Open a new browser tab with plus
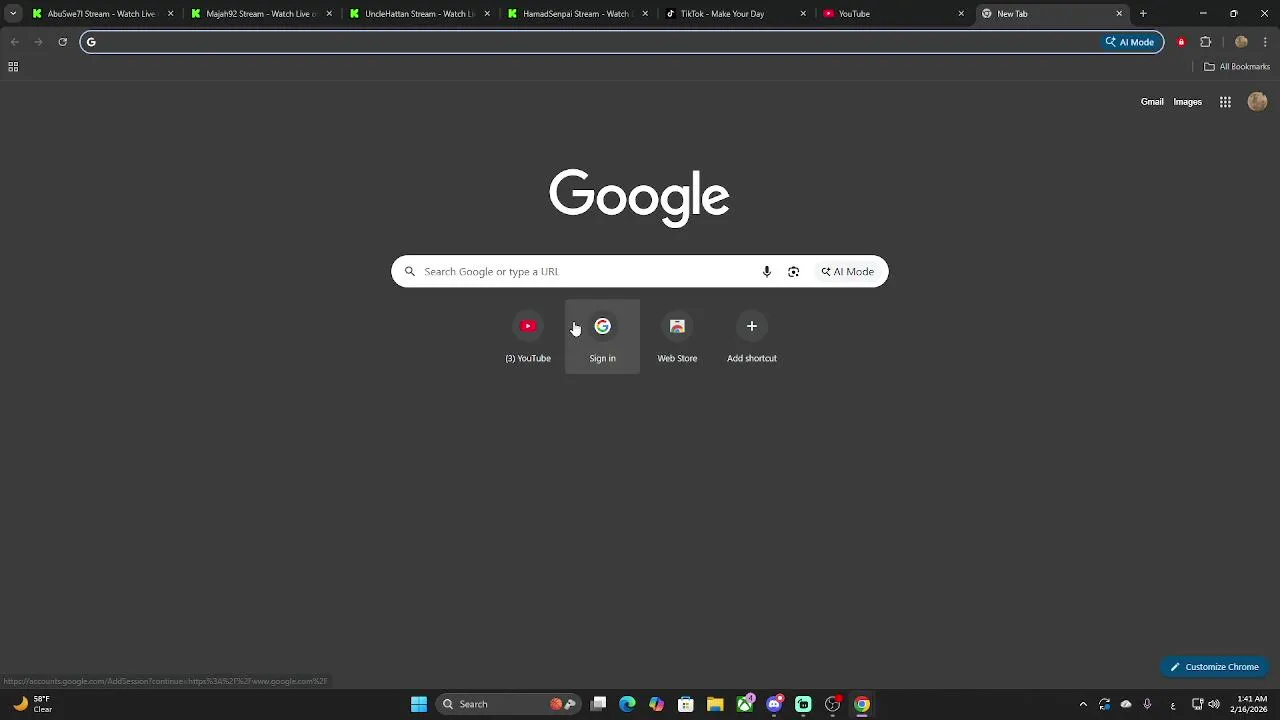Viewport: 1280px width, 720px height. tap(1143, 14)
